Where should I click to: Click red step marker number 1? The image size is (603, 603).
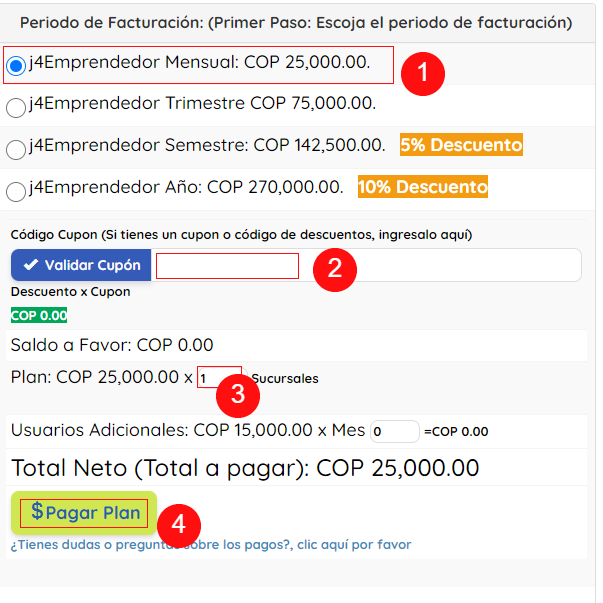(423, 74)
